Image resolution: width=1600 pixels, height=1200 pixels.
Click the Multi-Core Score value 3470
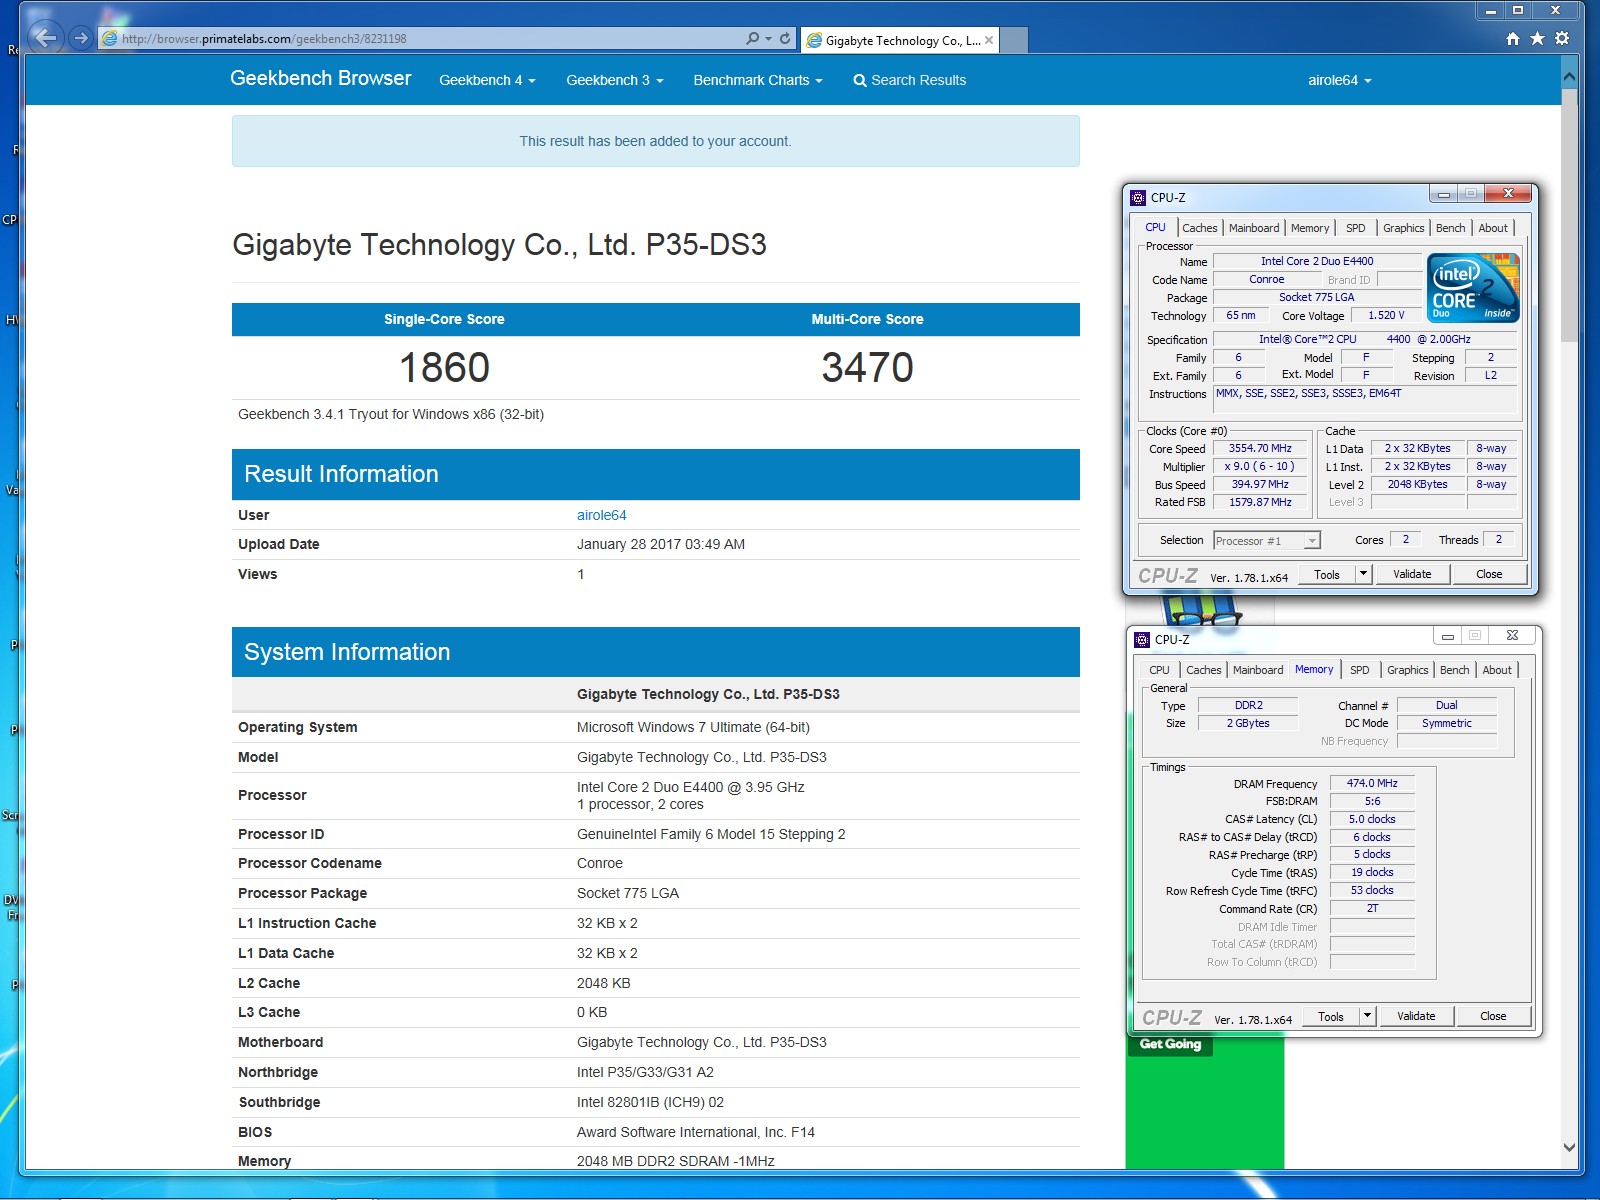[867, 368]
